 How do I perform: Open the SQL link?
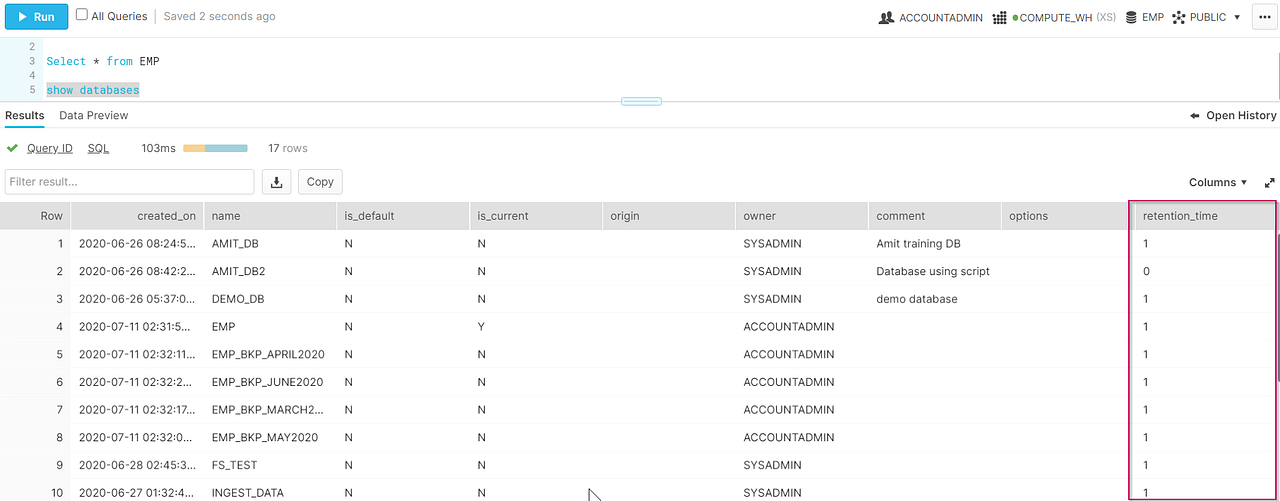(x=98, y=148)
